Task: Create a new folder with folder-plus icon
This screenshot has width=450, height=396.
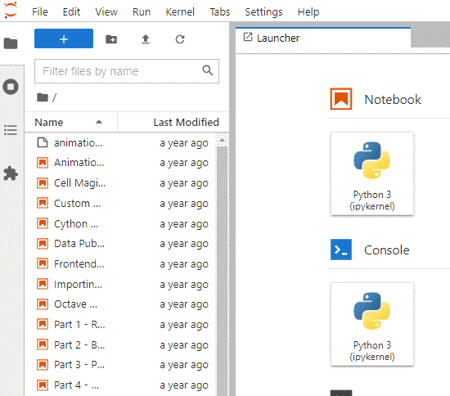Action: (111, 39)
